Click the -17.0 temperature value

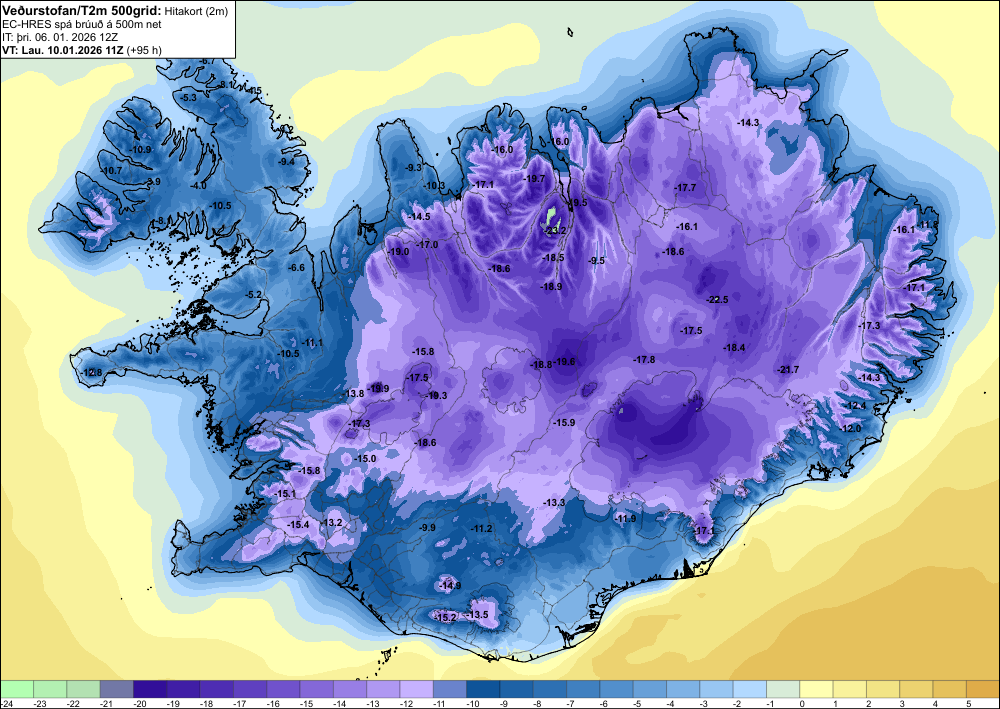427,244
